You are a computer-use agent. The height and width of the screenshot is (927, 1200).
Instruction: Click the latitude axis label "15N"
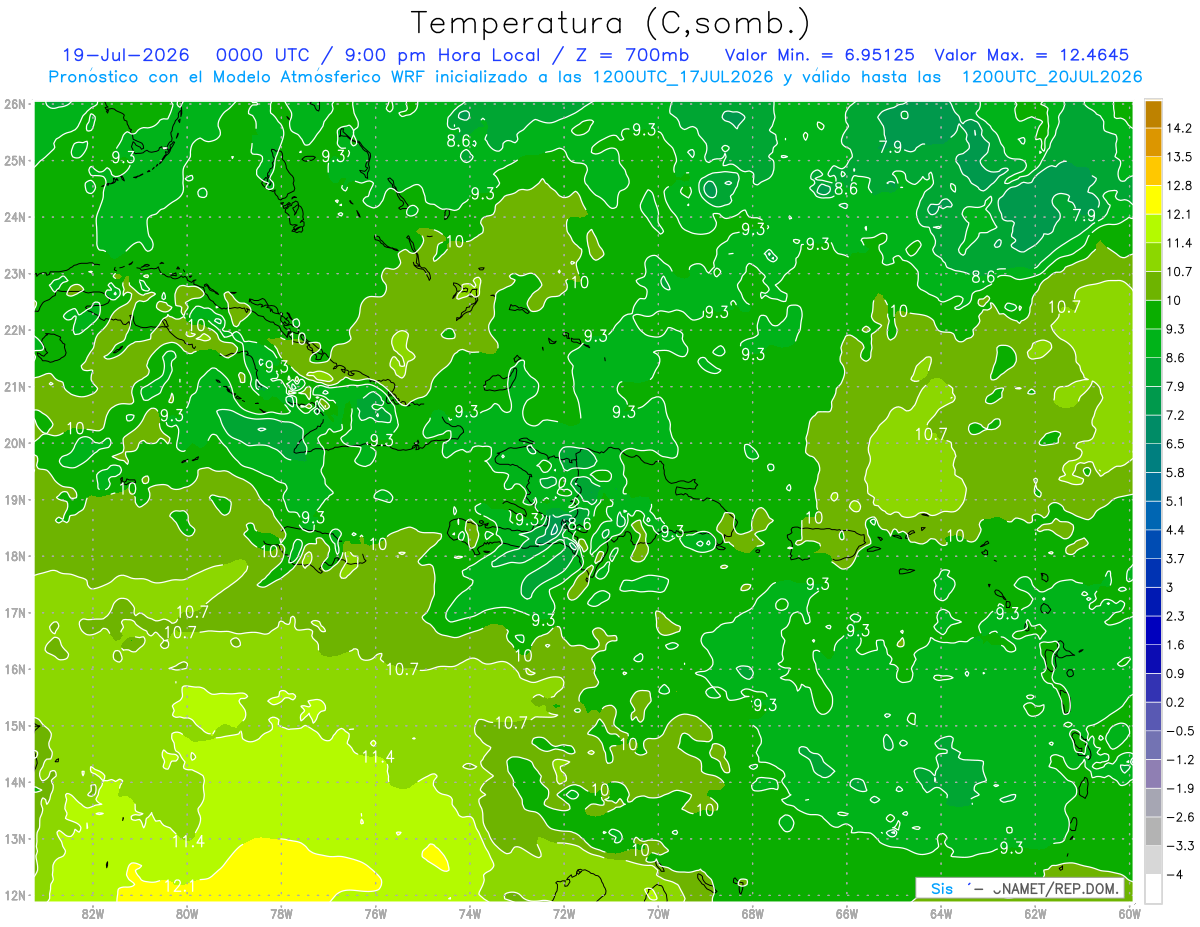[x=14, y=725]
